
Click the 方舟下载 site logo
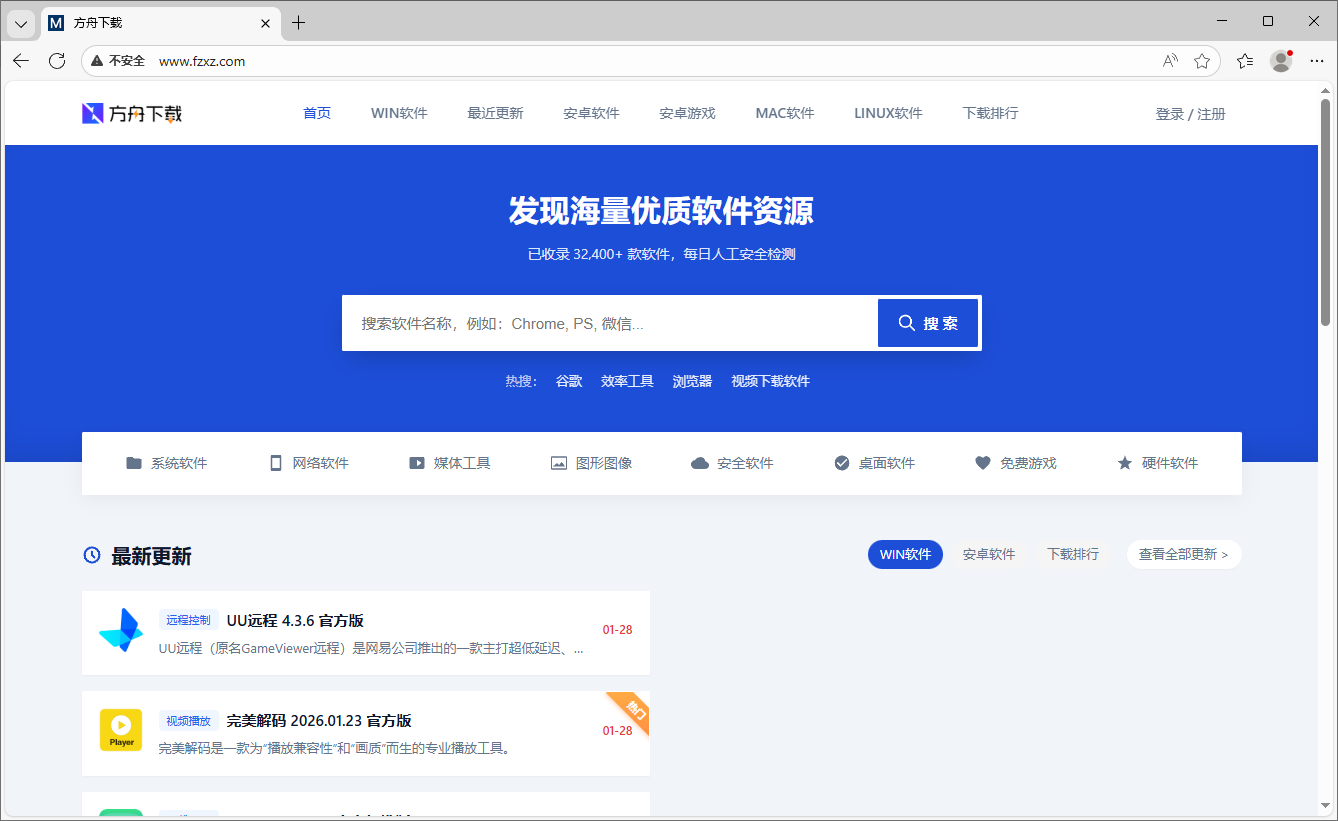[x=131, y=112]
